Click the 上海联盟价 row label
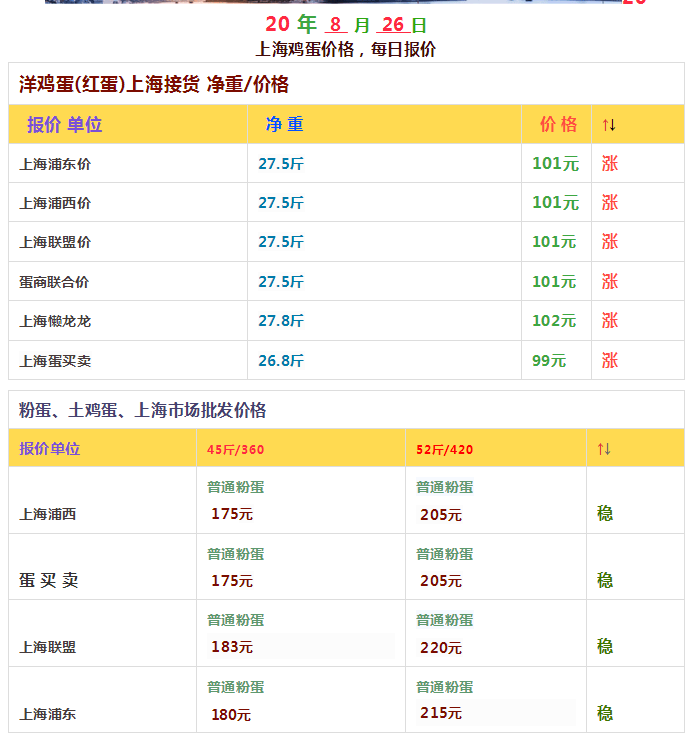This screenshot has height=738, width=692. 55,242
